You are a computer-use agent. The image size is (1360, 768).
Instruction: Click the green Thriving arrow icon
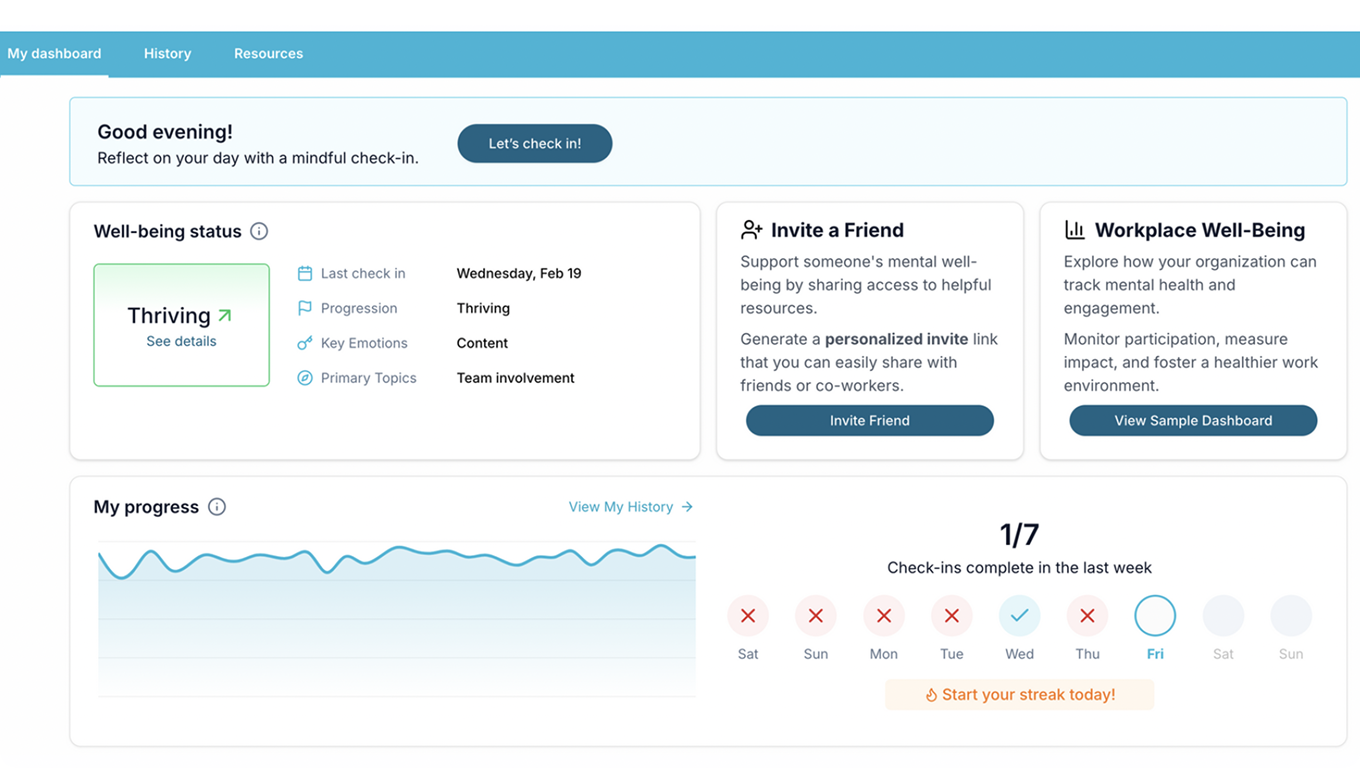click(x=225, y=315)
